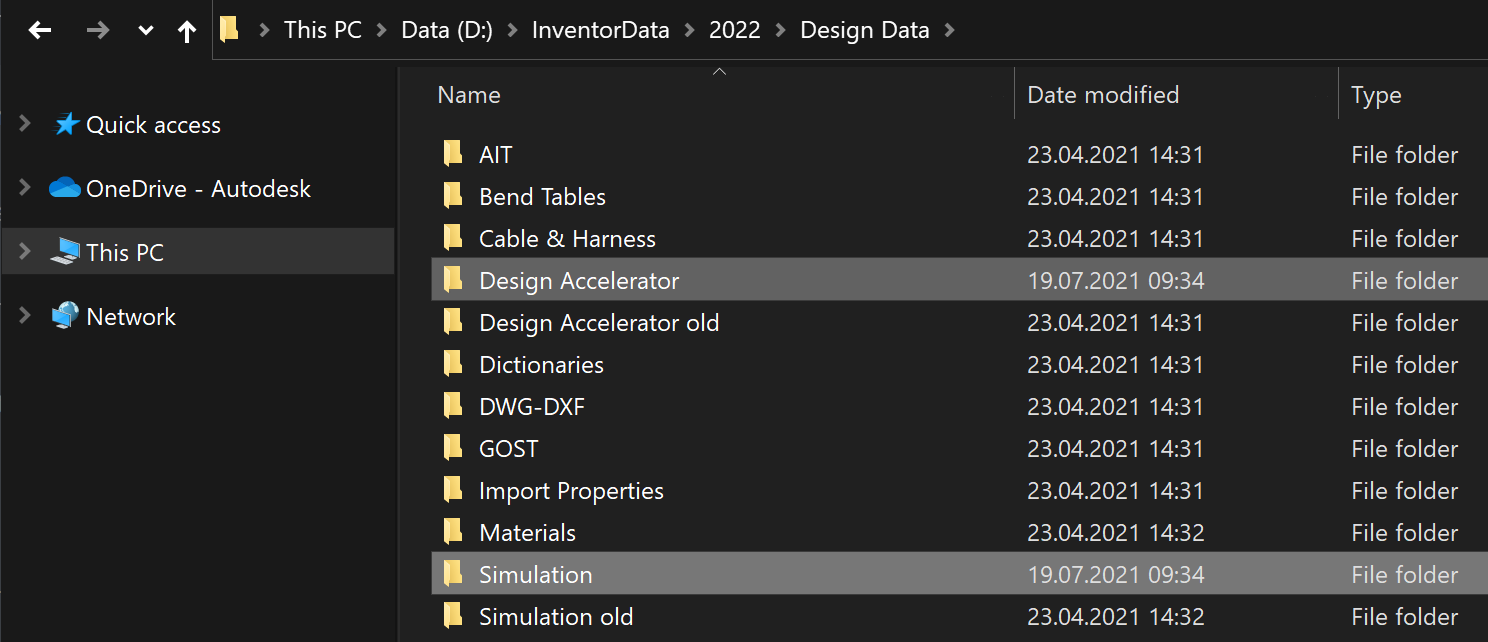This screenshot has height=642, width=1488.
Task: Sort files by Name column
Action: point(468,94)
